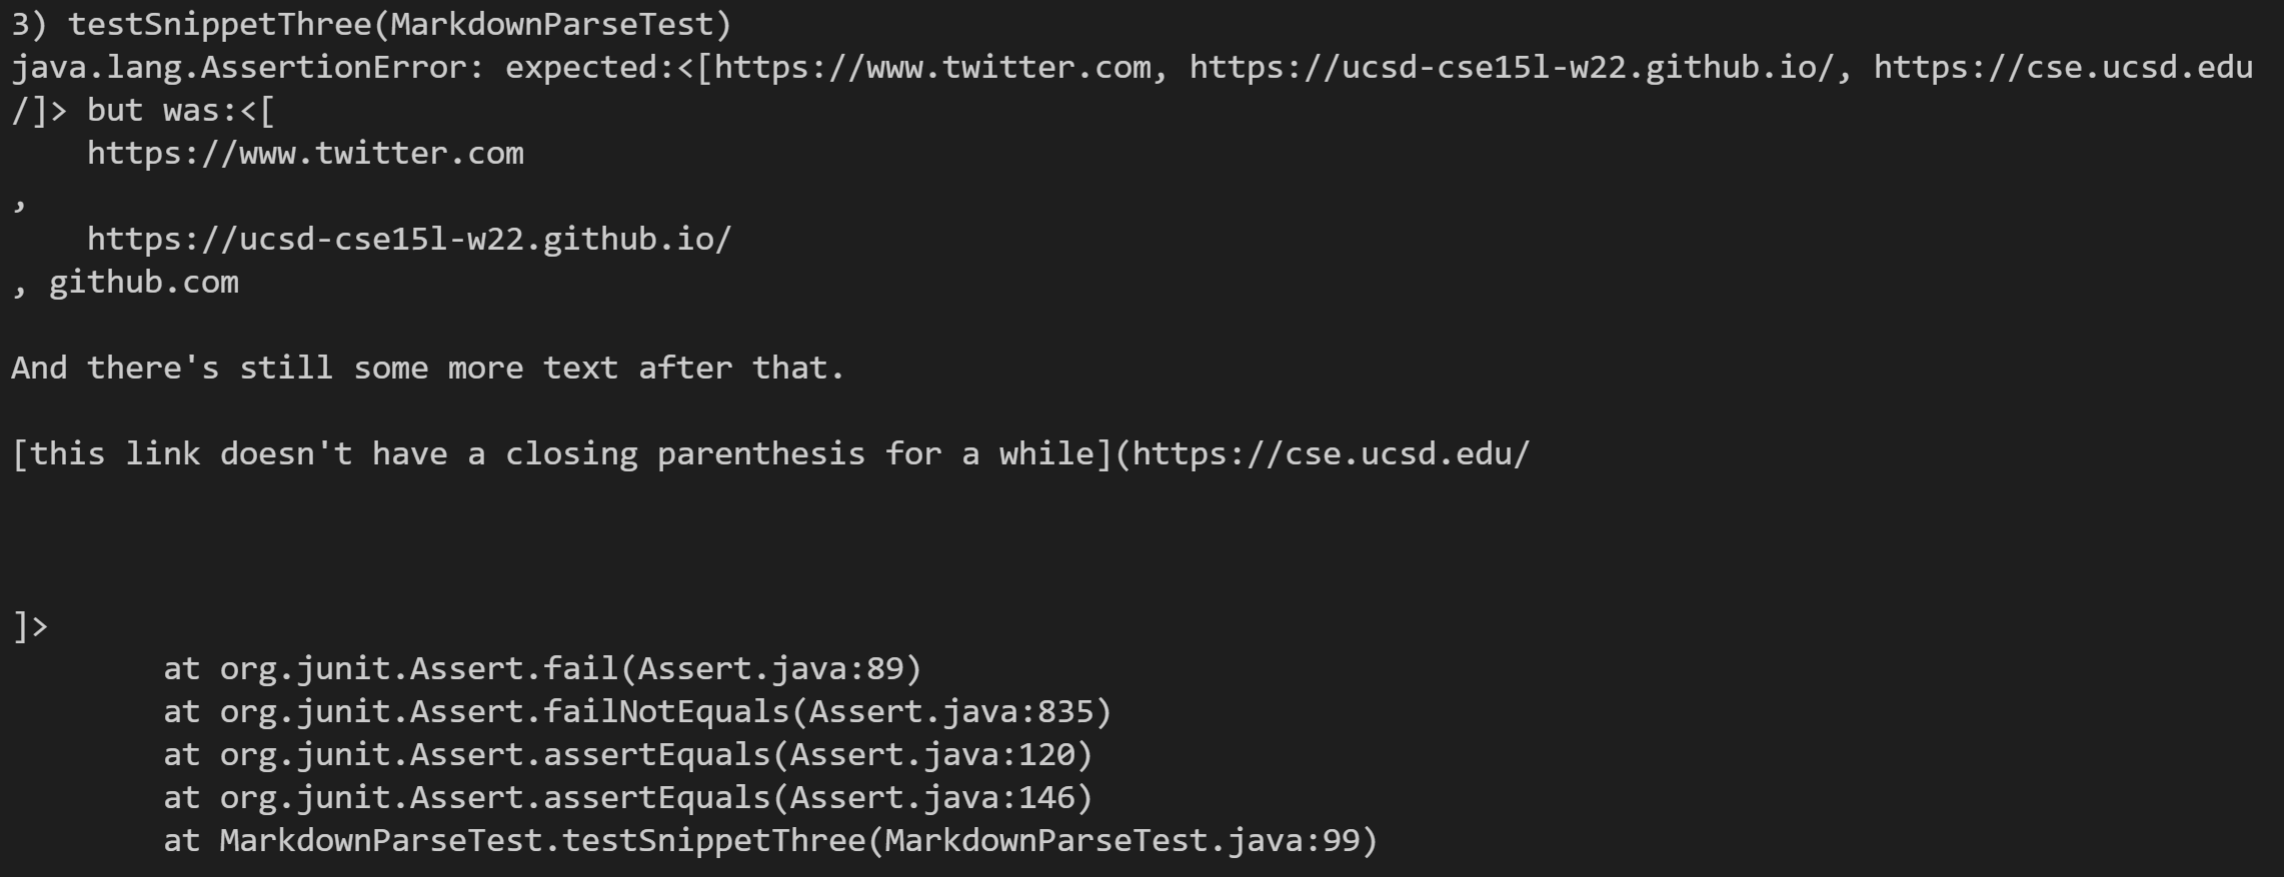This screenshot has height=877, width=2284.
Task: Open the expected https://cse.ucsd.edu link
Action: 2063,68
